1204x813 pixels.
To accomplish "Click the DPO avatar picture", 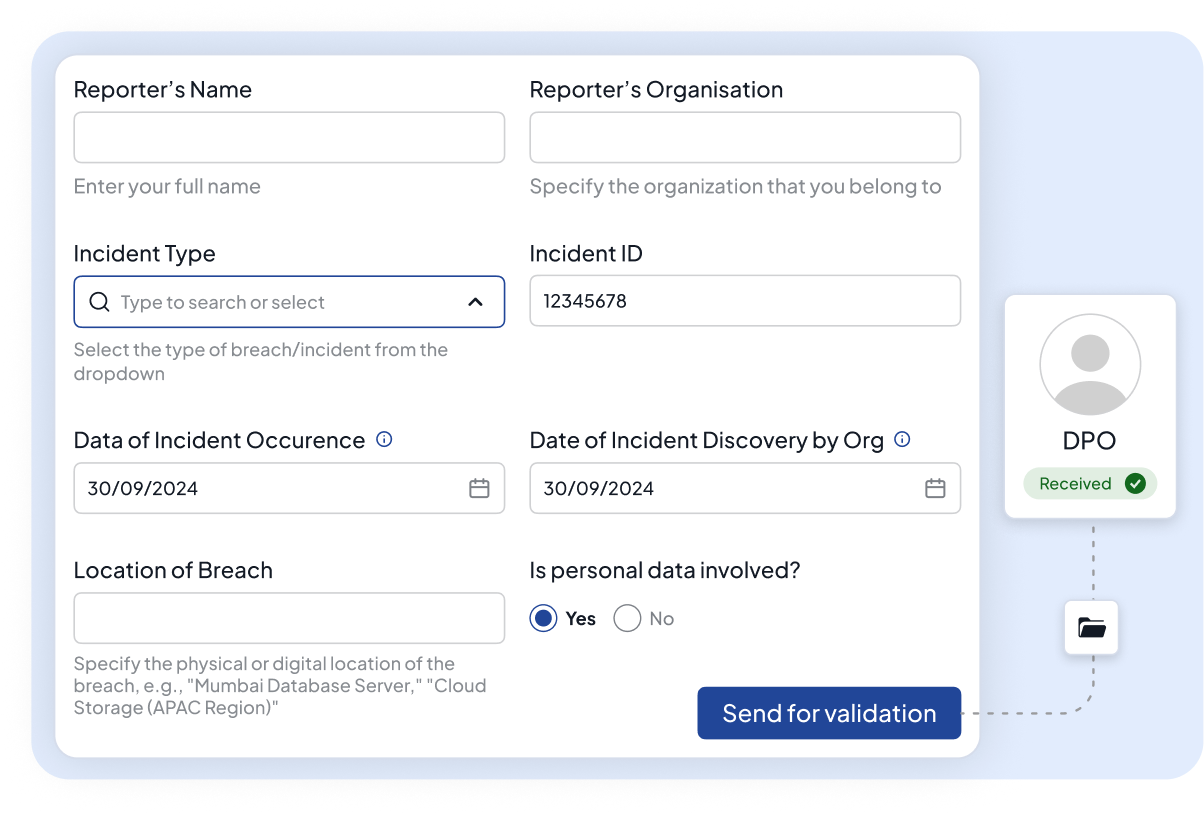I will coord(1090,365).
